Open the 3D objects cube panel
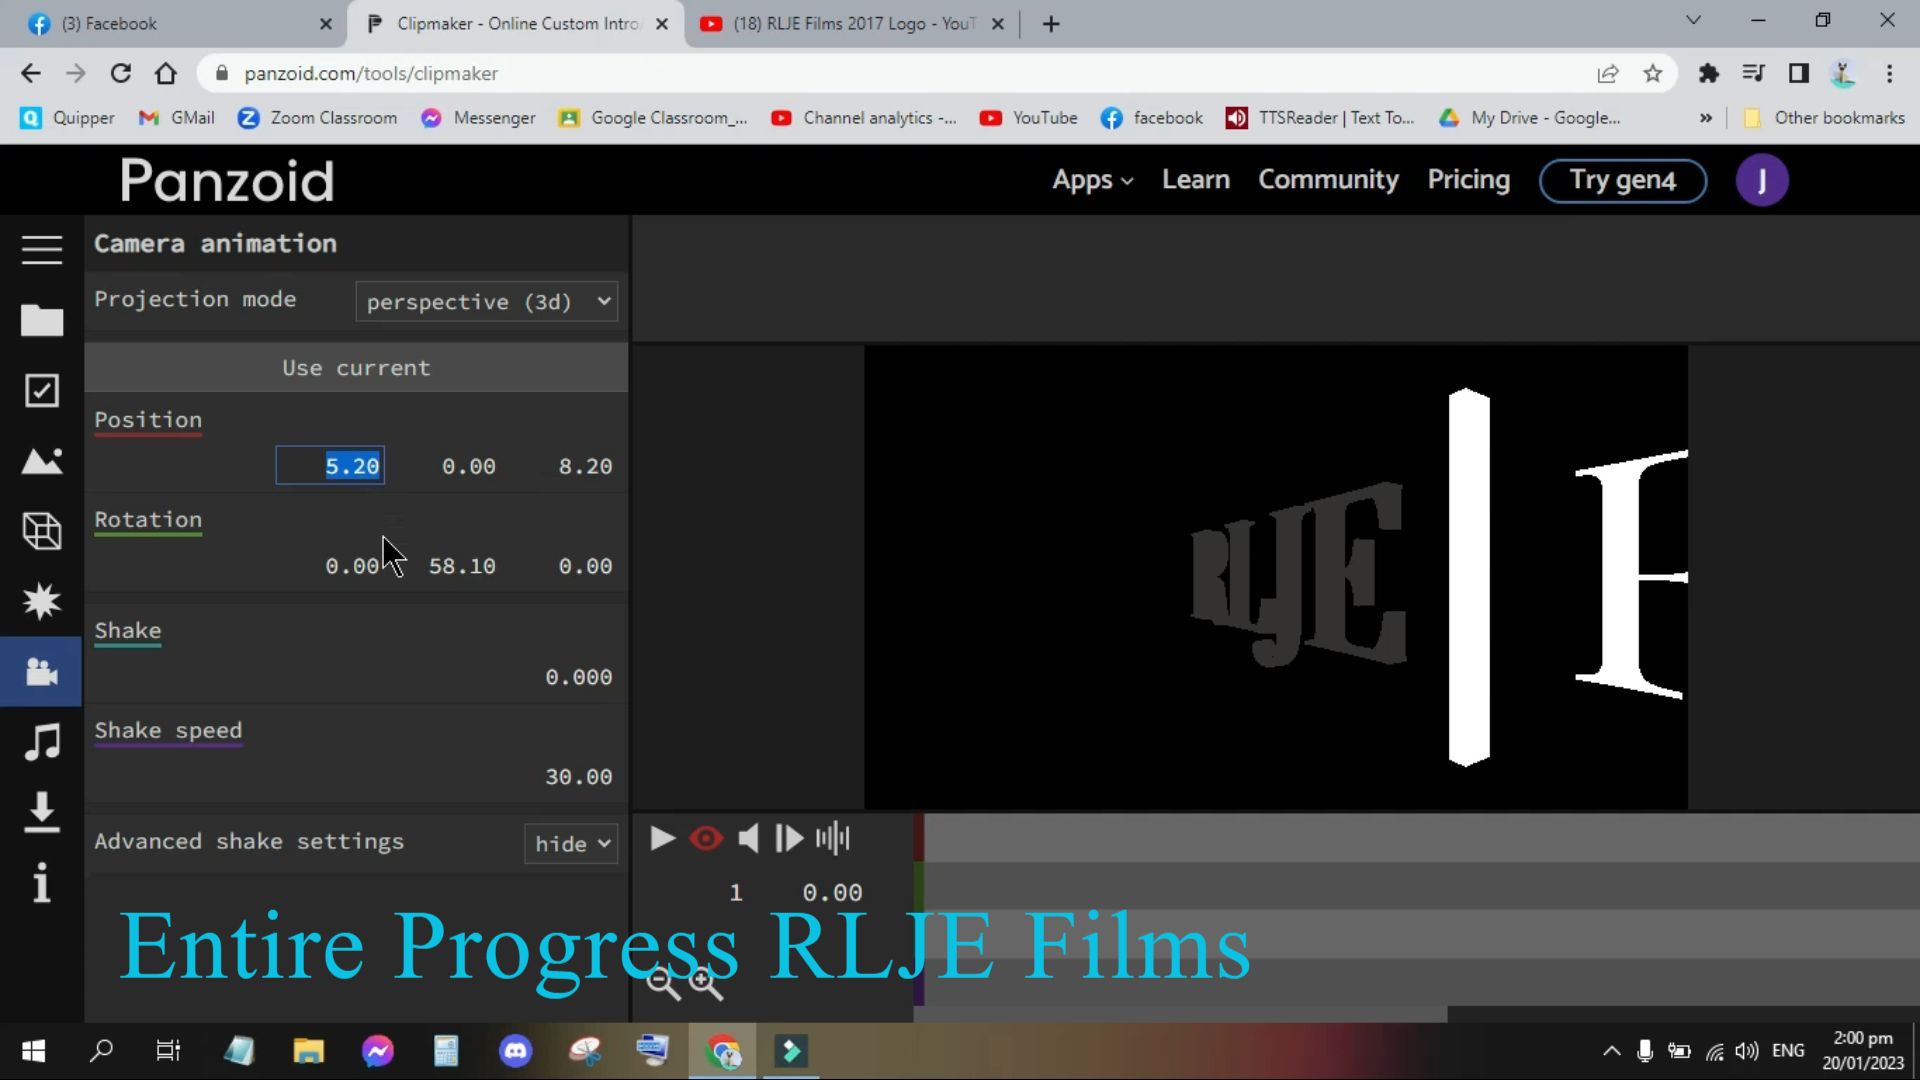Screen dimensions: 1920x1080 42,531
